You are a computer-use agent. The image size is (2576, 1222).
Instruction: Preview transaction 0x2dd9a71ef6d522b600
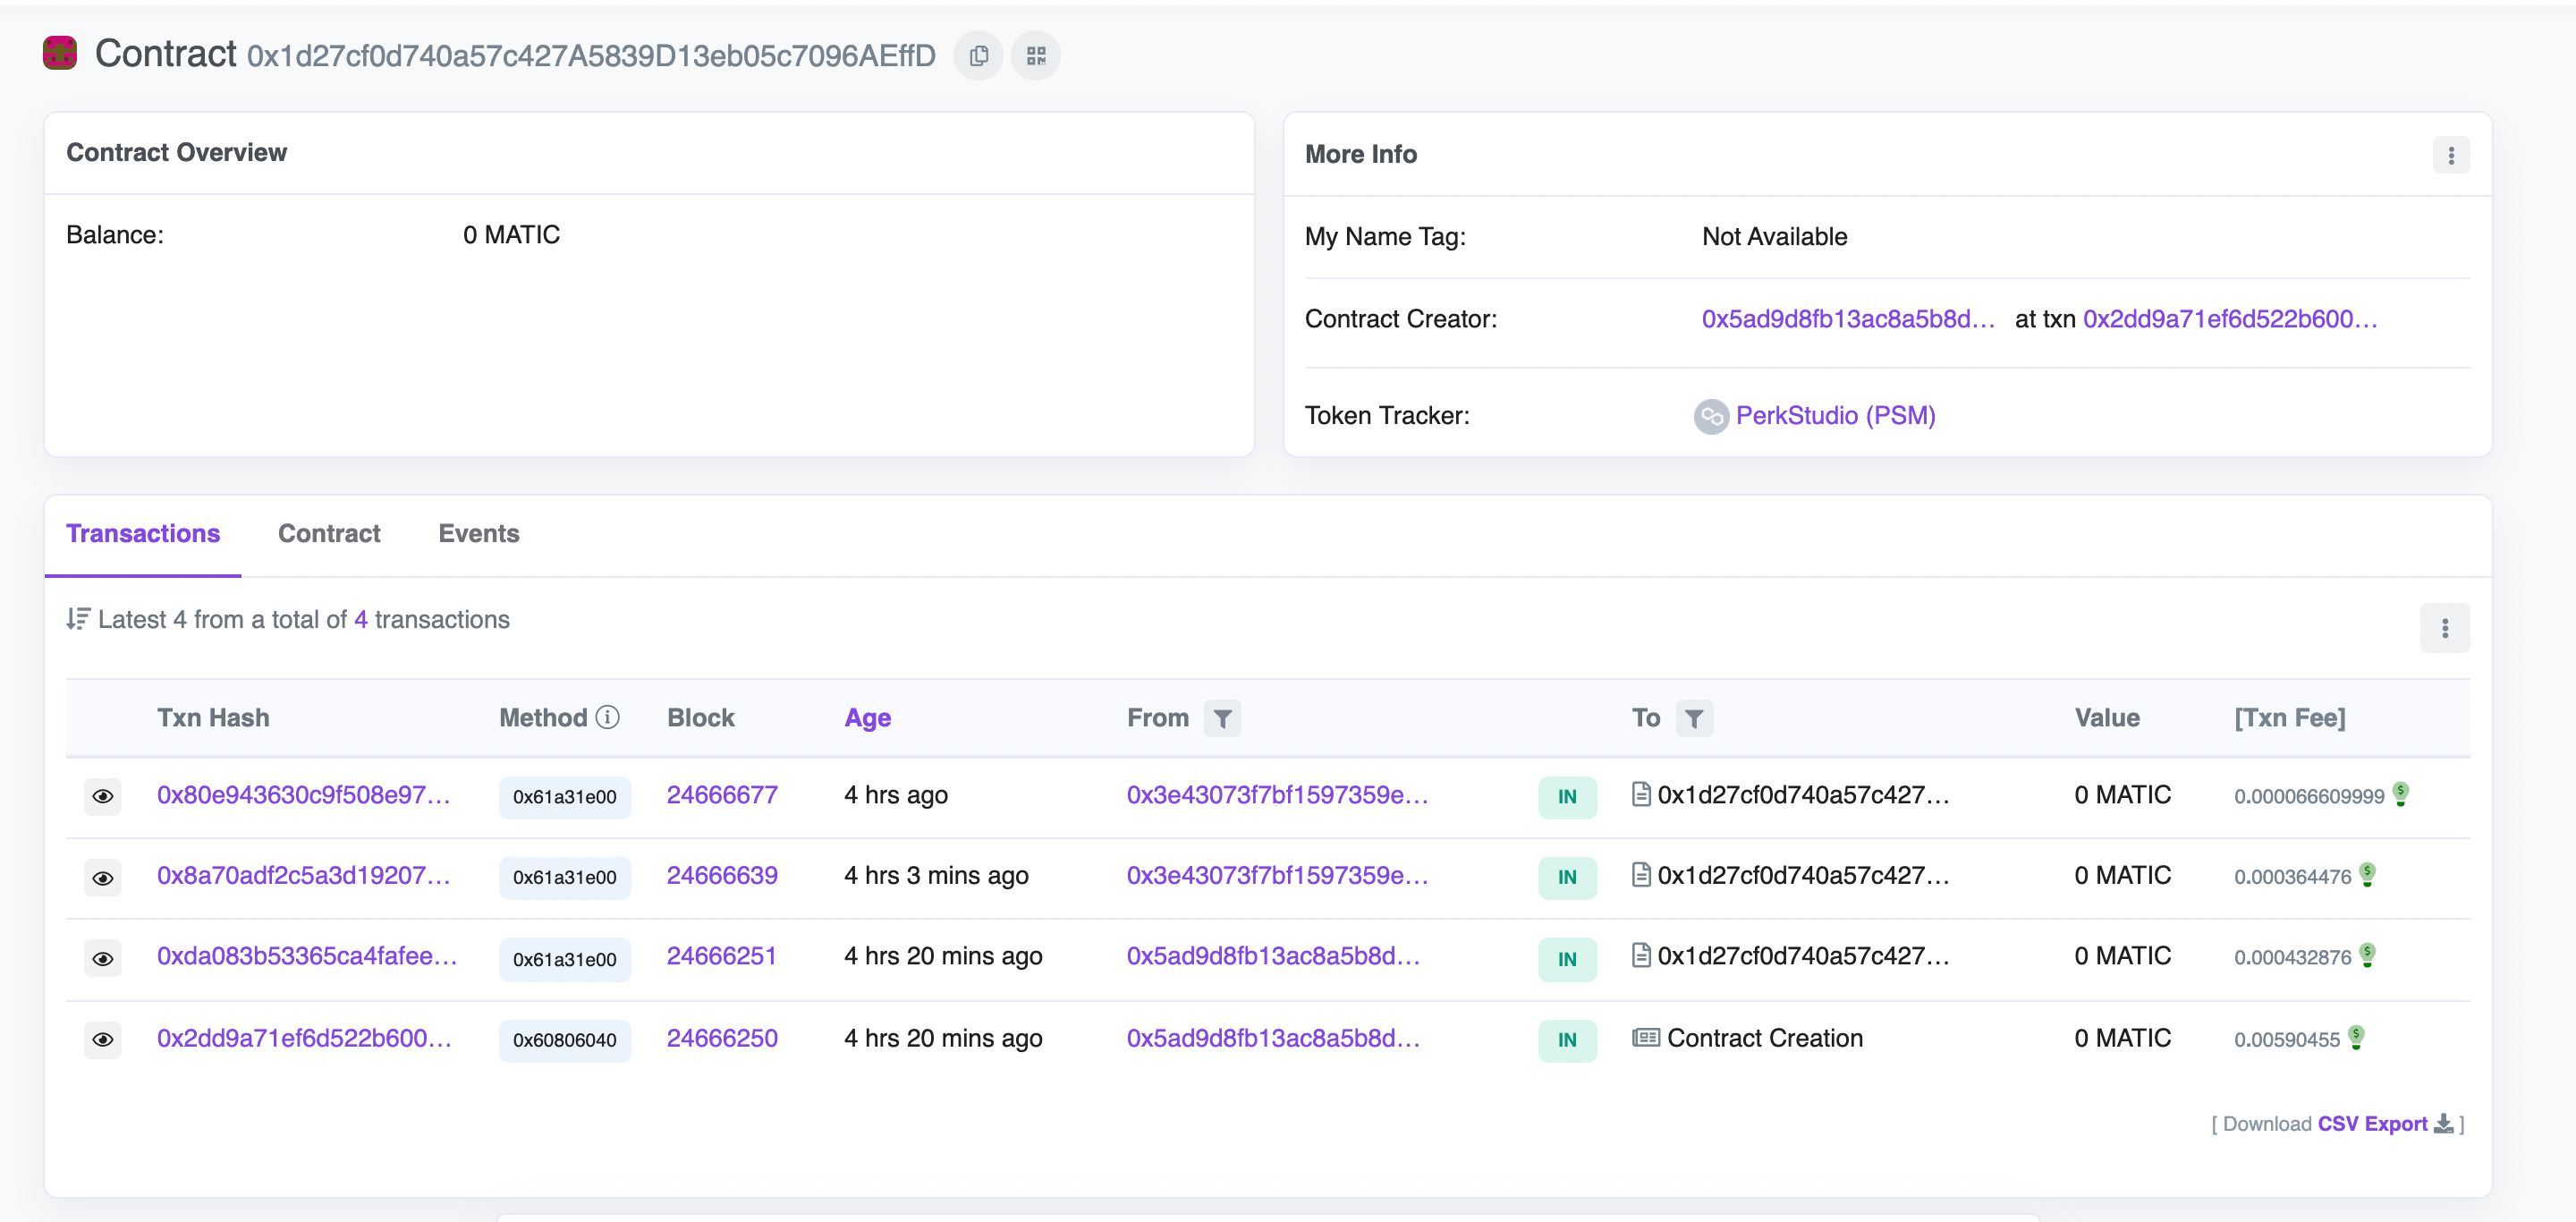(102, 1040)
